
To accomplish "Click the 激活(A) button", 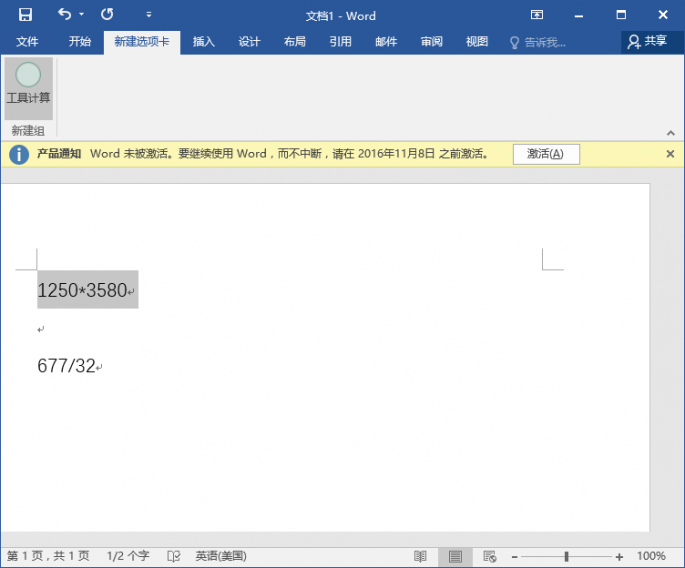I will click(546, 154).
